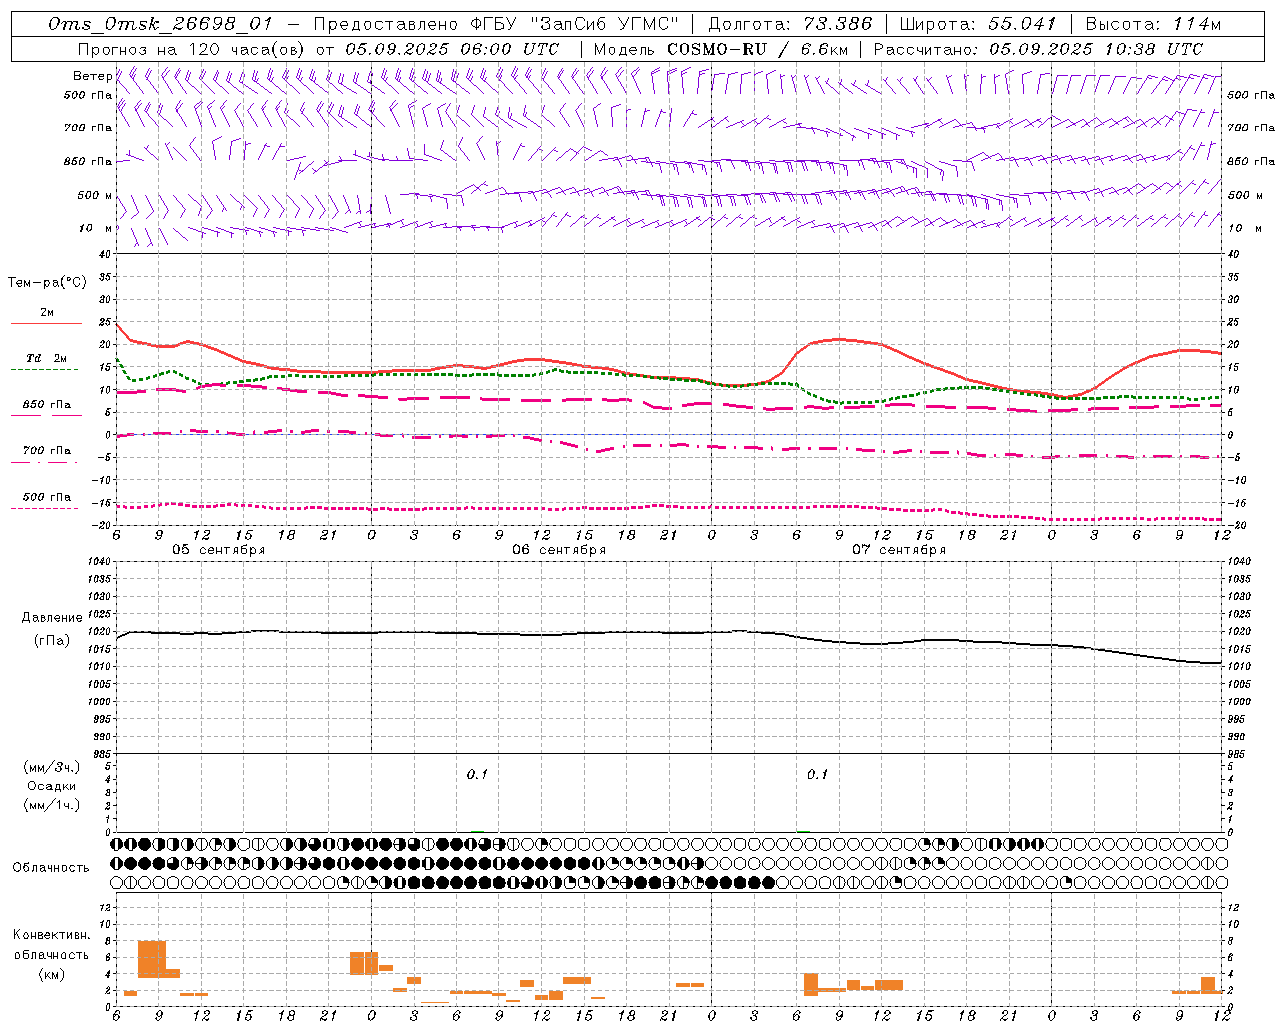Click the Рассчитано: 05.09.2025 10:38 UTC text
Viewport: 1280px width, 1024px height.
(1038, 49)
